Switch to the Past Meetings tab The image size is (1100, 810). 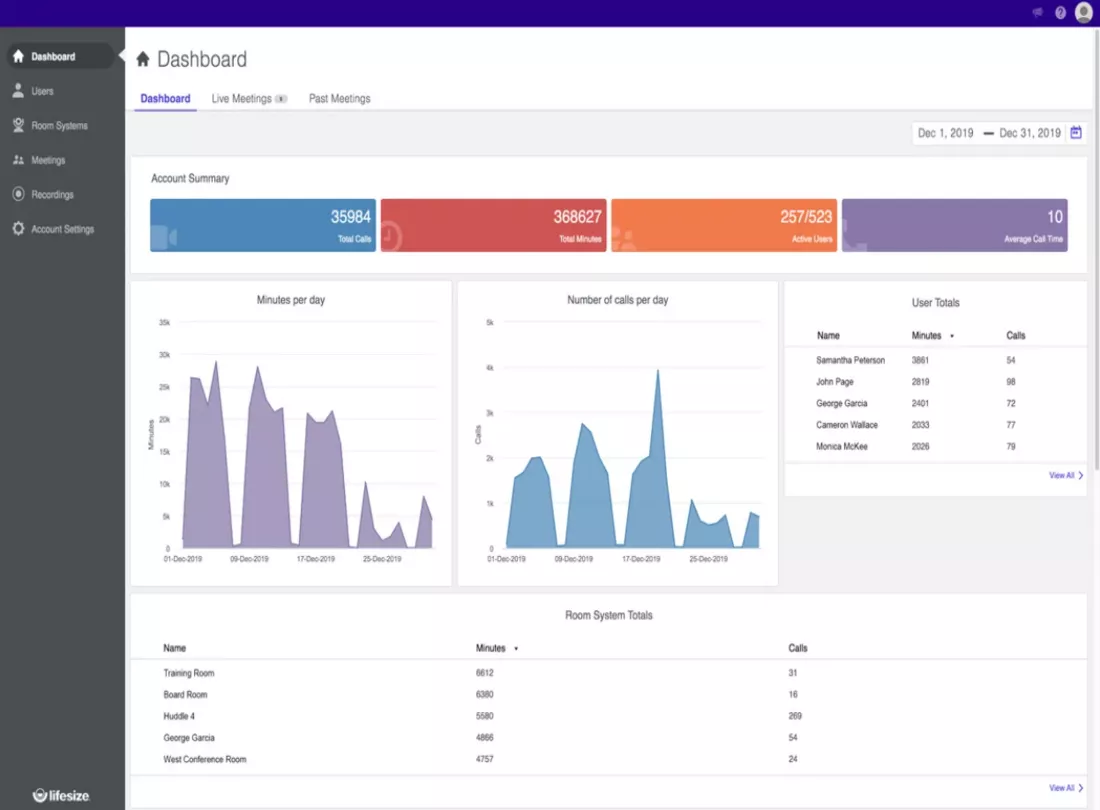[339, 99]
